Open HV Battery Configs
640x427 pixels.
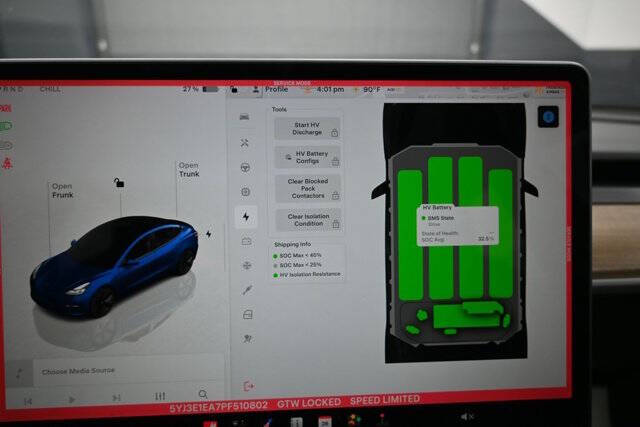tap(307, 157)
